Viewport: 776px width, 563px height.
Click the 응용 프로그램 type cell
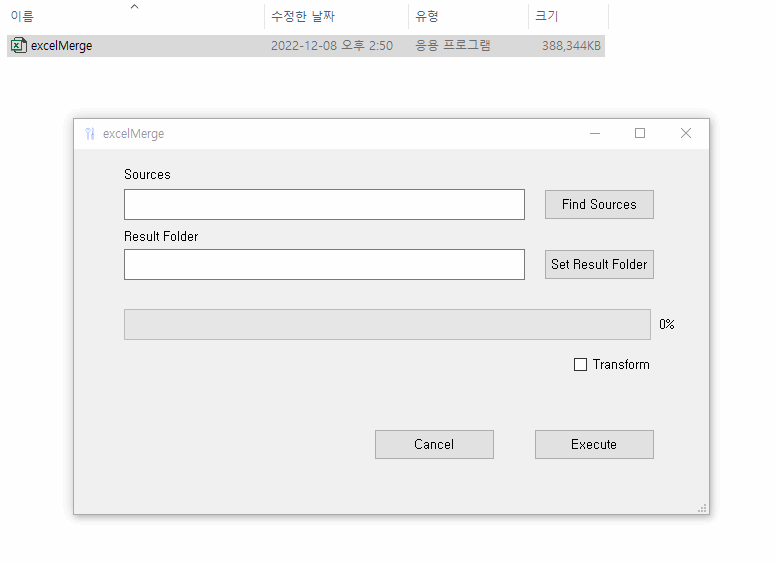(x=452, y=46)
